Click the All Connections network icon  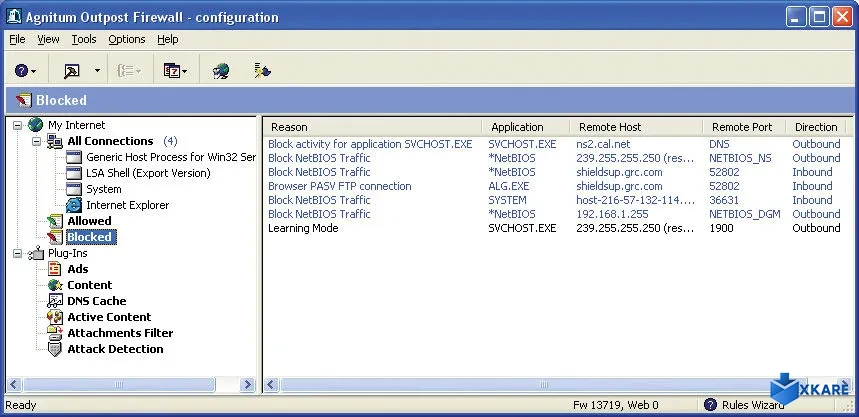click(55, 141)
